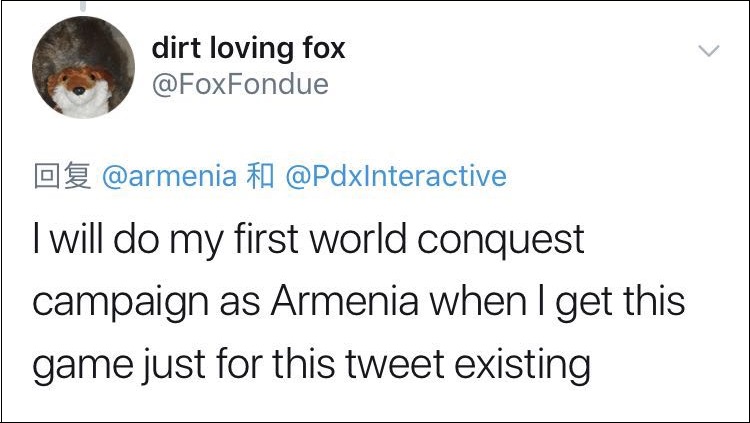Screen dimensions: 750x423
Task: Open the @armenia mention link
Action: click(x=169, y=177)
